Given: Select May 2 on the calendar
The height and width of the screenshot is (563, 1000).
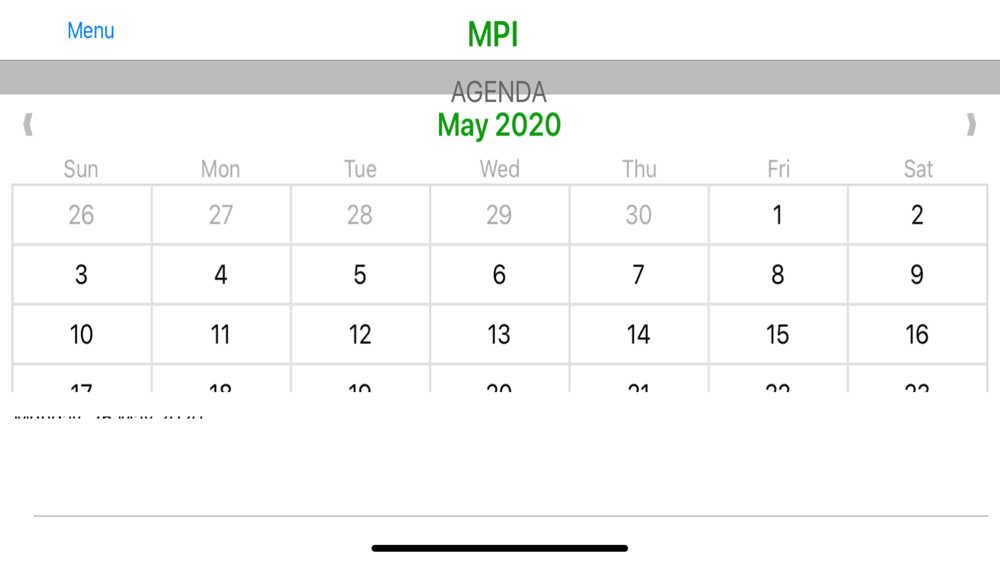Looking at the screenshot, I should [x=917, y=215].
